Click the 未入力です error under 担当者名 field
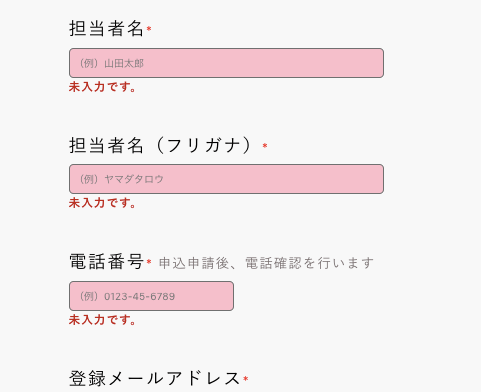 tap(102, 87)
